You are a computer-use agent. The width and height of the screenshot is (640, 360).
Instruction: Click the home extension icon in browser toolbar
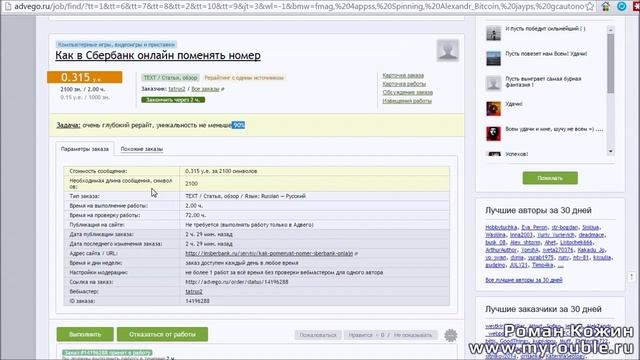(606, 6)
